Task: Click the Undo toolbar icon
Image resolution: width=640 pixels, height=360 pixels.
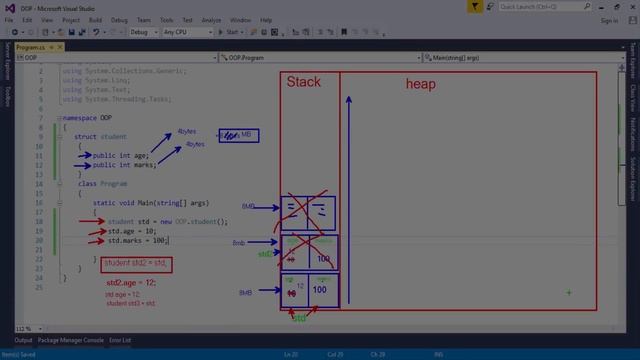Action: pos(96,32)
